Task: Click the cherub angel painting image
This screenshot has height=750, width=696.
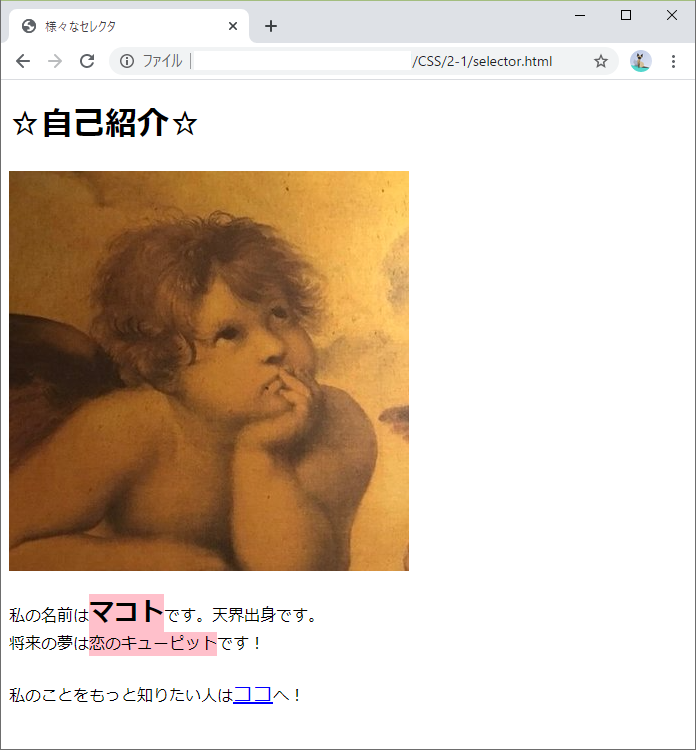Action: pyautogui.click(x=209, y=371)
